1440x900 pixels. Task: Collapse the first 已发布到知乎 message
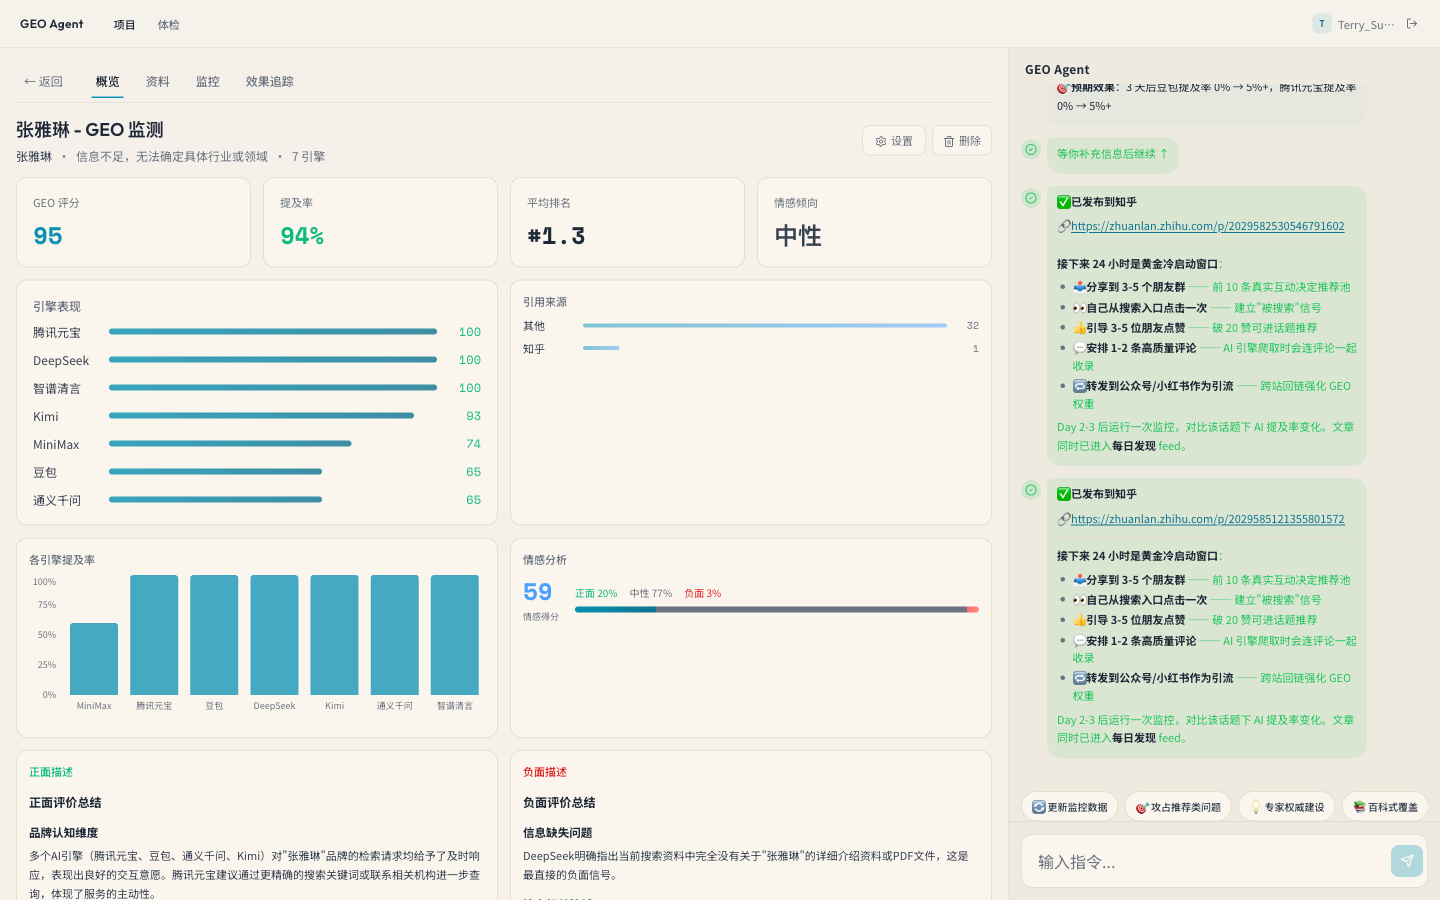pyautogui.click(x=1030, y=198)
